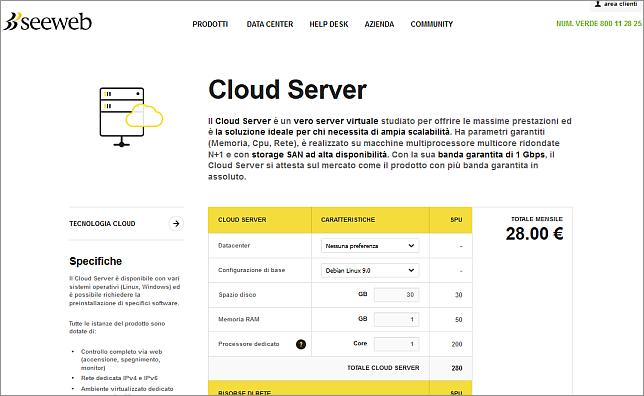This screenshot has height=396, width=644.
Task: Click the Datacenter row label
Action: [x=234, y=246]
